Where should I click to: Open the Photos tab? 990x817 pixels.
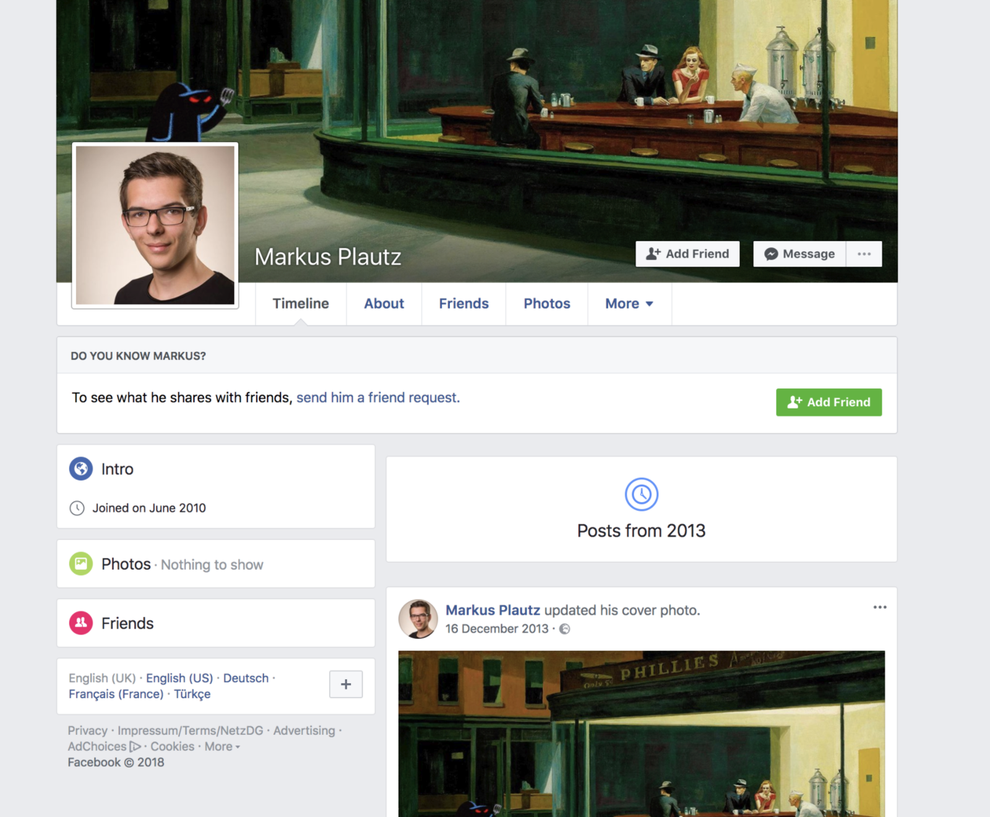[x=547, y=304]
